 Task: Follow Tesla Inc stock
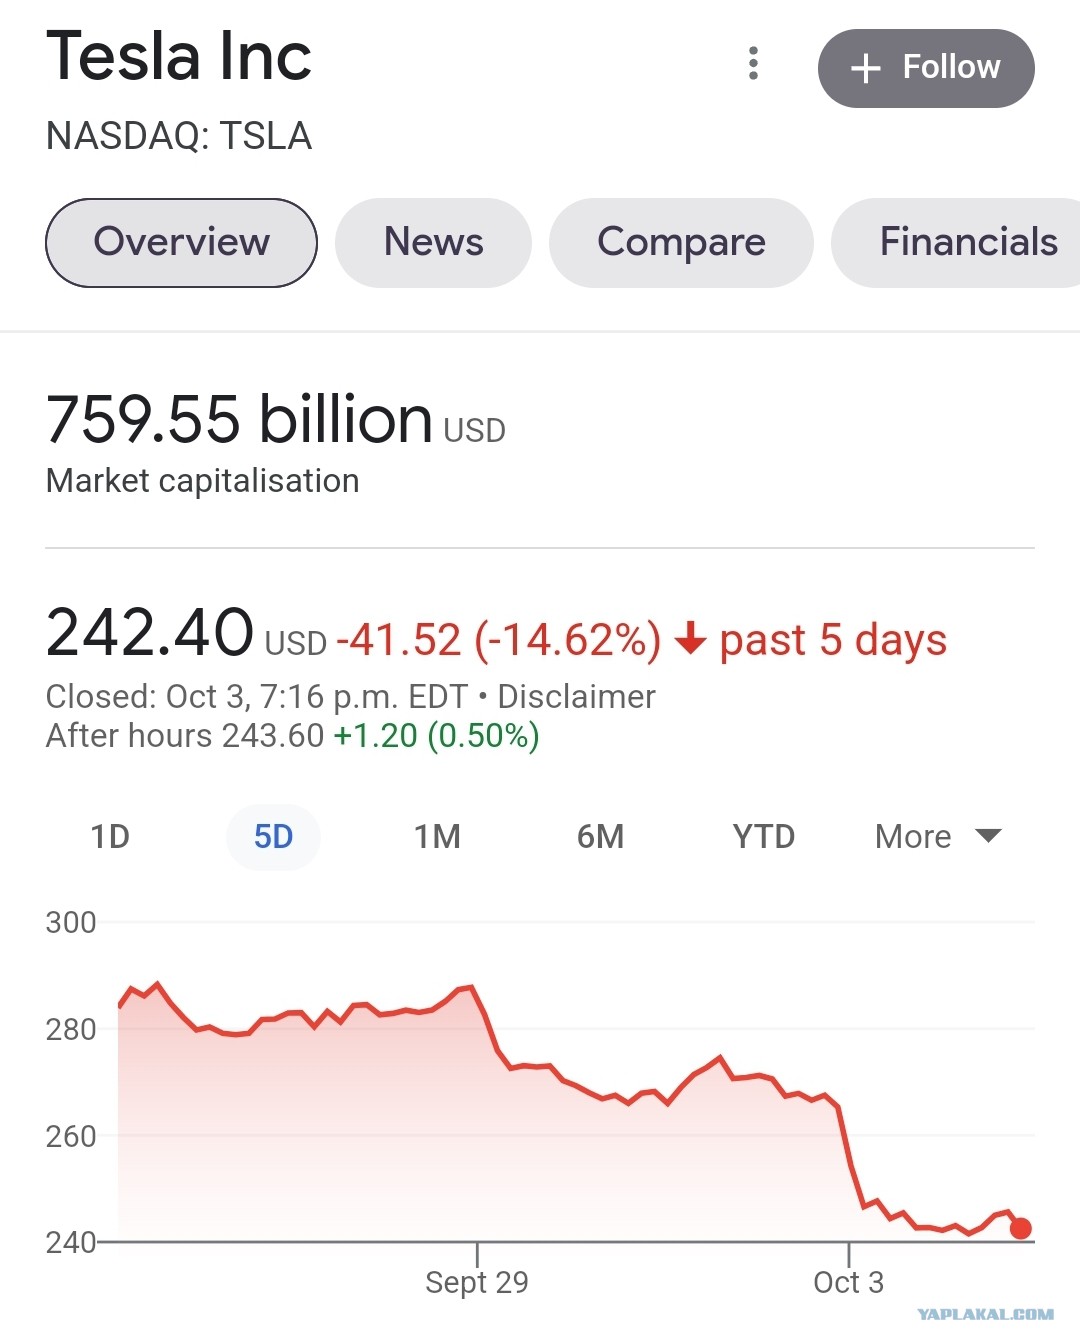click(x=926, y=68)
